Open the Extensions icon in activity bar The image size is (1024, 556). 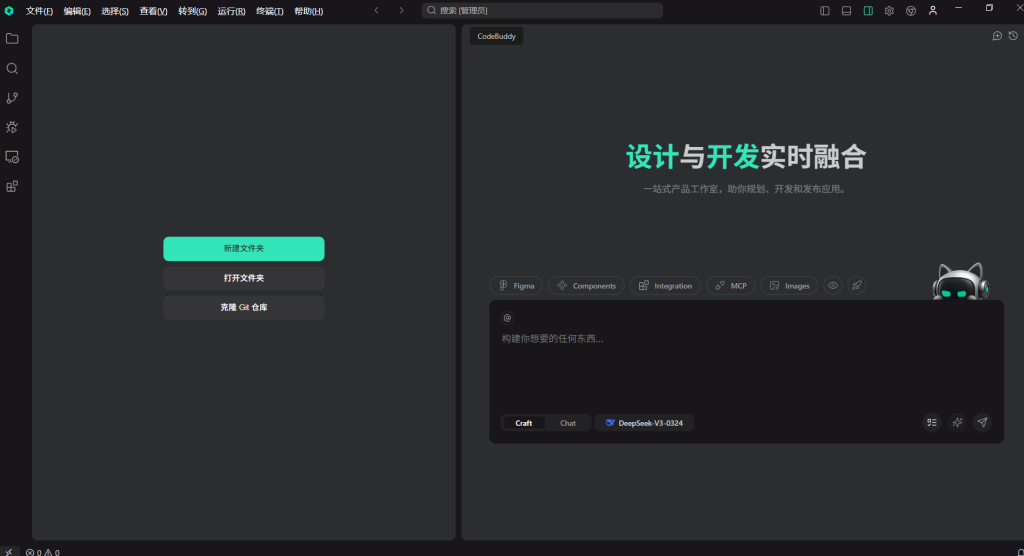click(12, 186)
